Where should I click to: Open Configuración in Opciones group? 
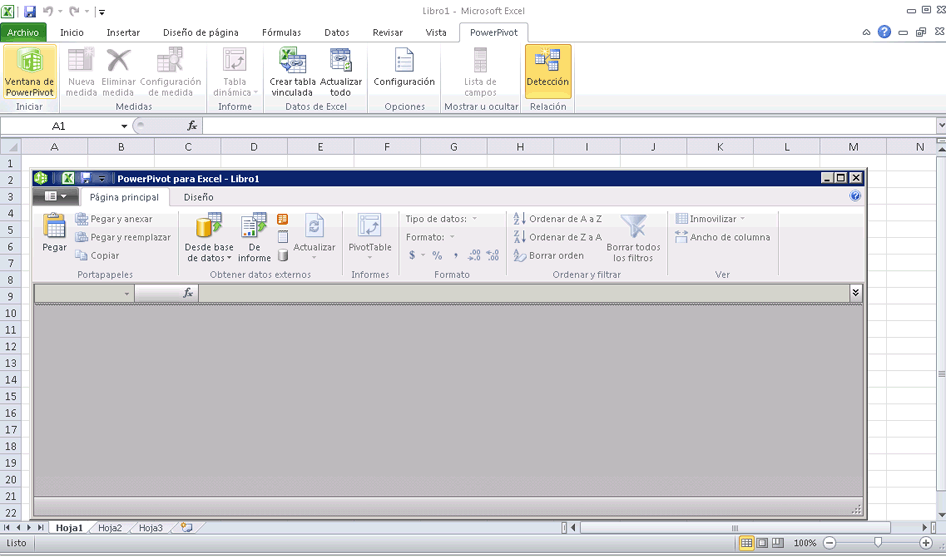(404, 68)
